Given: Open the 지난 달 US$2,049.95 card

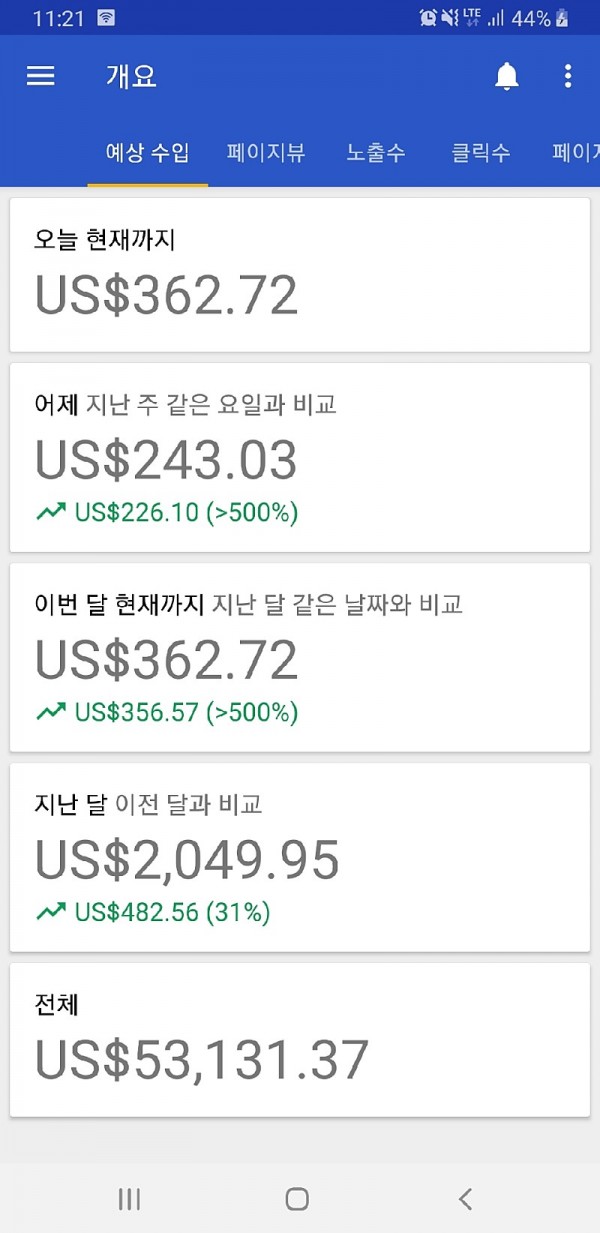Looking at the screenshot, I should (300, 858).
